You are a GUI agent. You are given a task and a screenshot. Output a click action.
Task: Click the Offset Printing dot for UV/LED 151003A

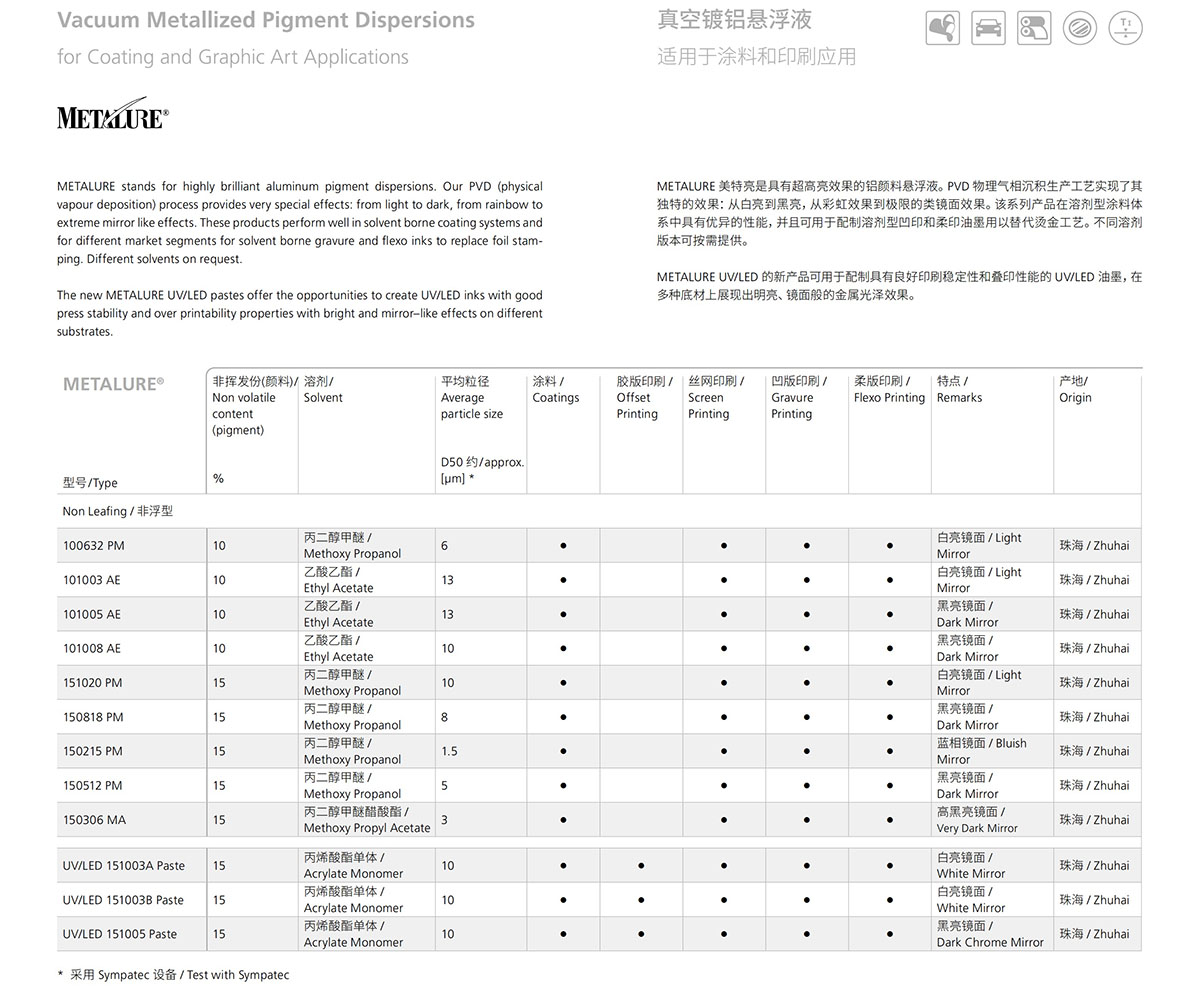coord(641,866)
